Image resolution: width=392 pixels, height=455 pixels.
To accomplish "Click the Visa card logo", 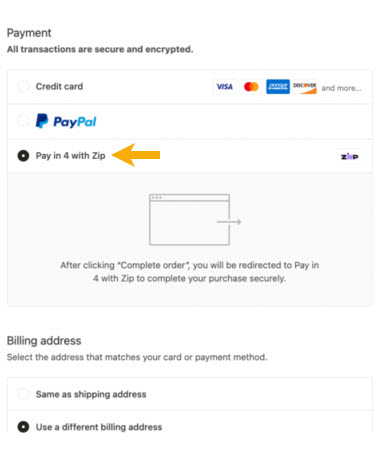I will click(x=224, y=87).
